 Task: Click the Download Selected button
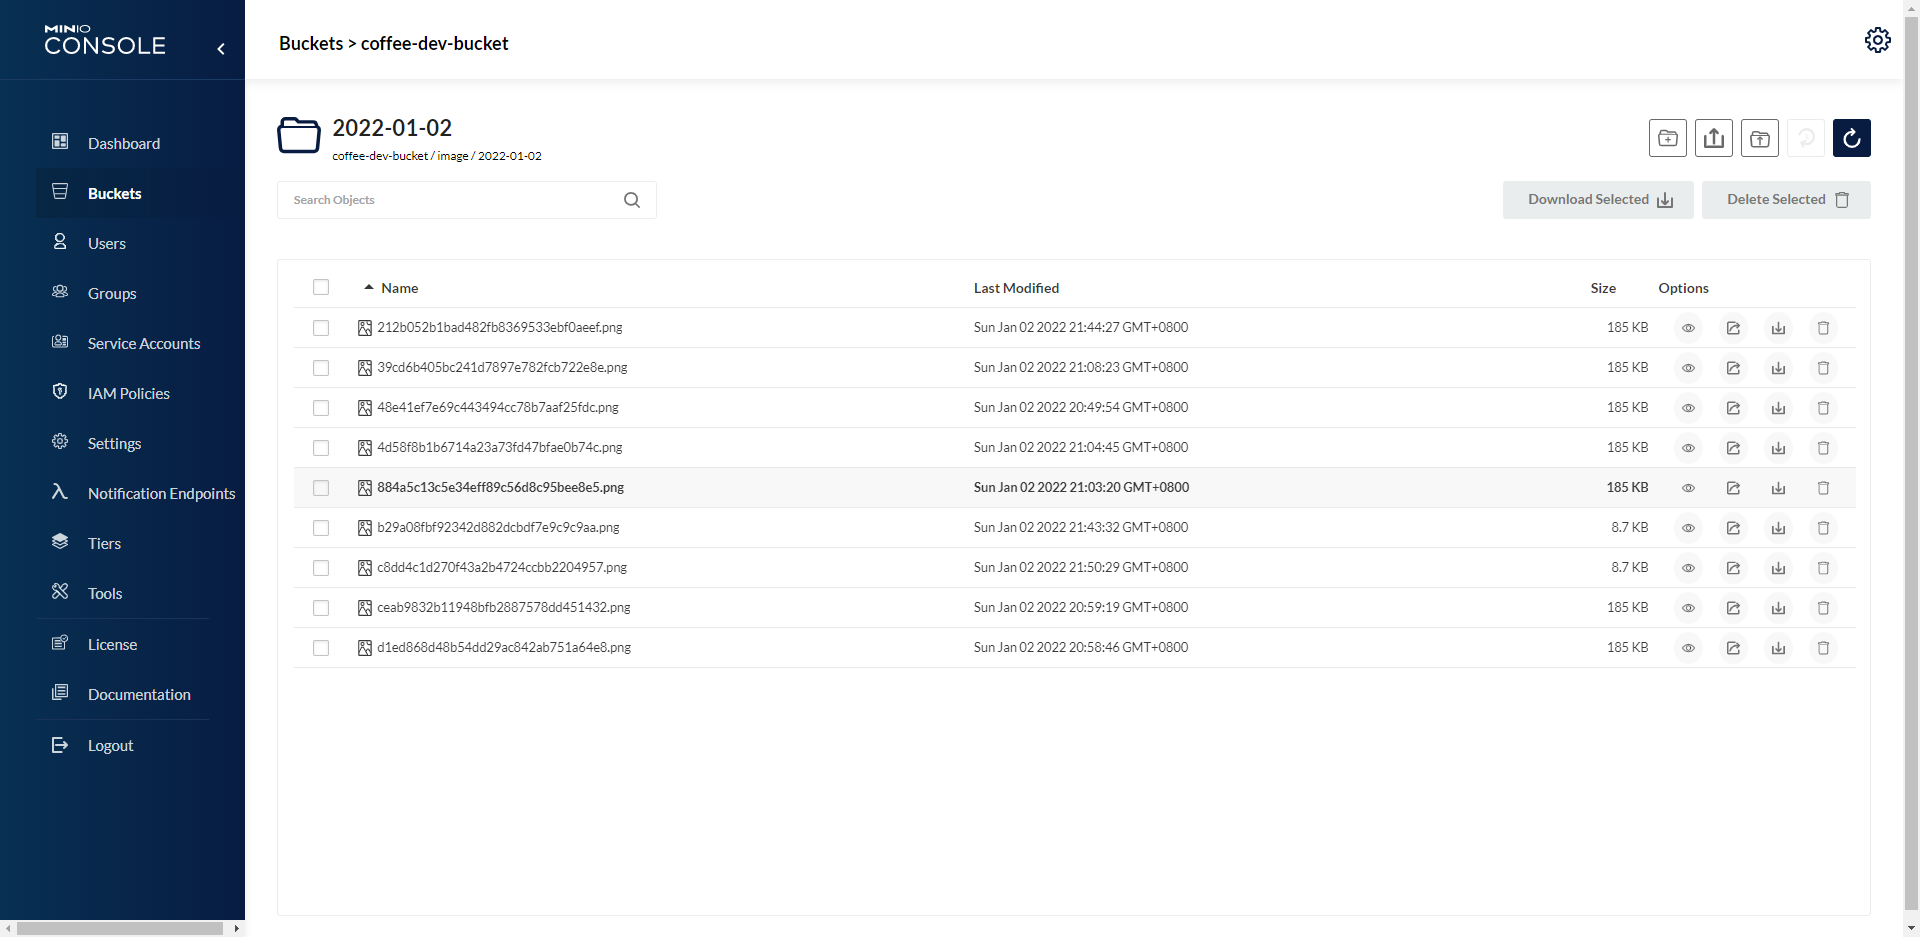click(1597, 200)
